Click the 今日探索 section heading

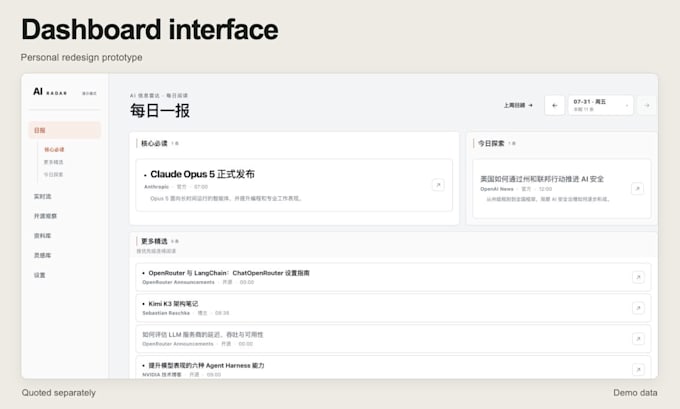[491, 143]
